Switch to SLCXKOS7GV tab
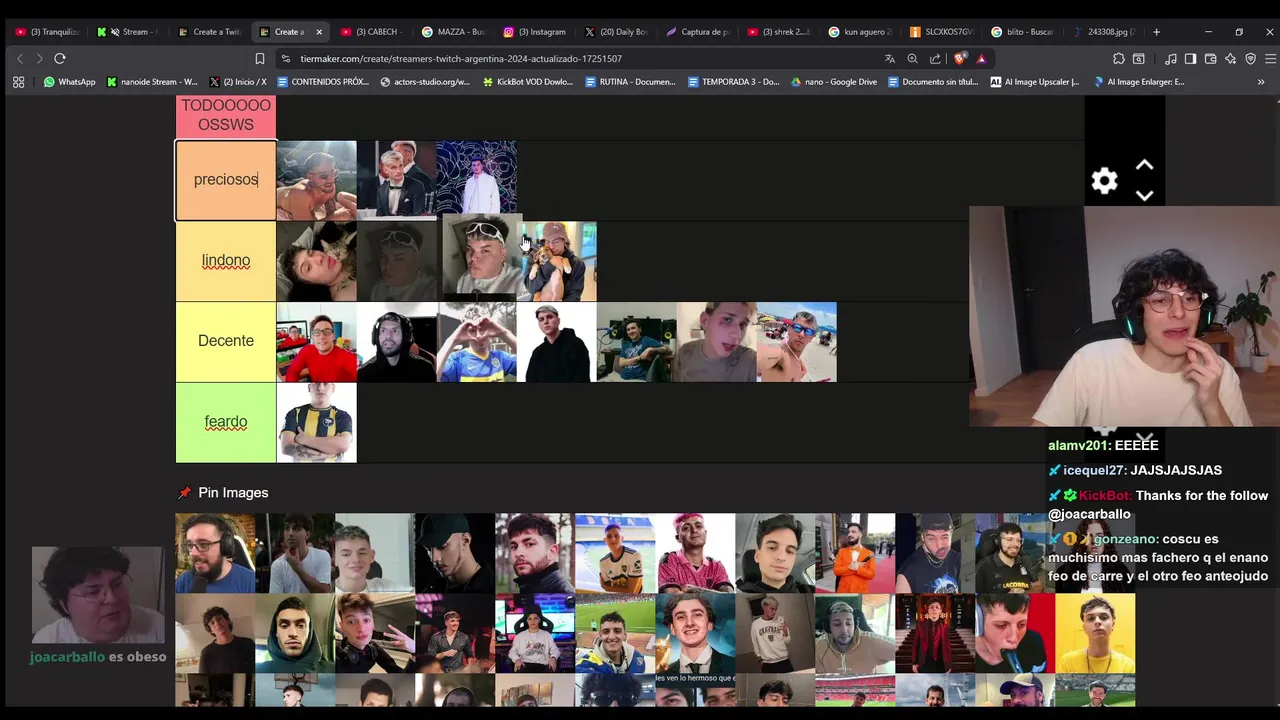This screenshot has width=1280, height=720. point(942,32)
